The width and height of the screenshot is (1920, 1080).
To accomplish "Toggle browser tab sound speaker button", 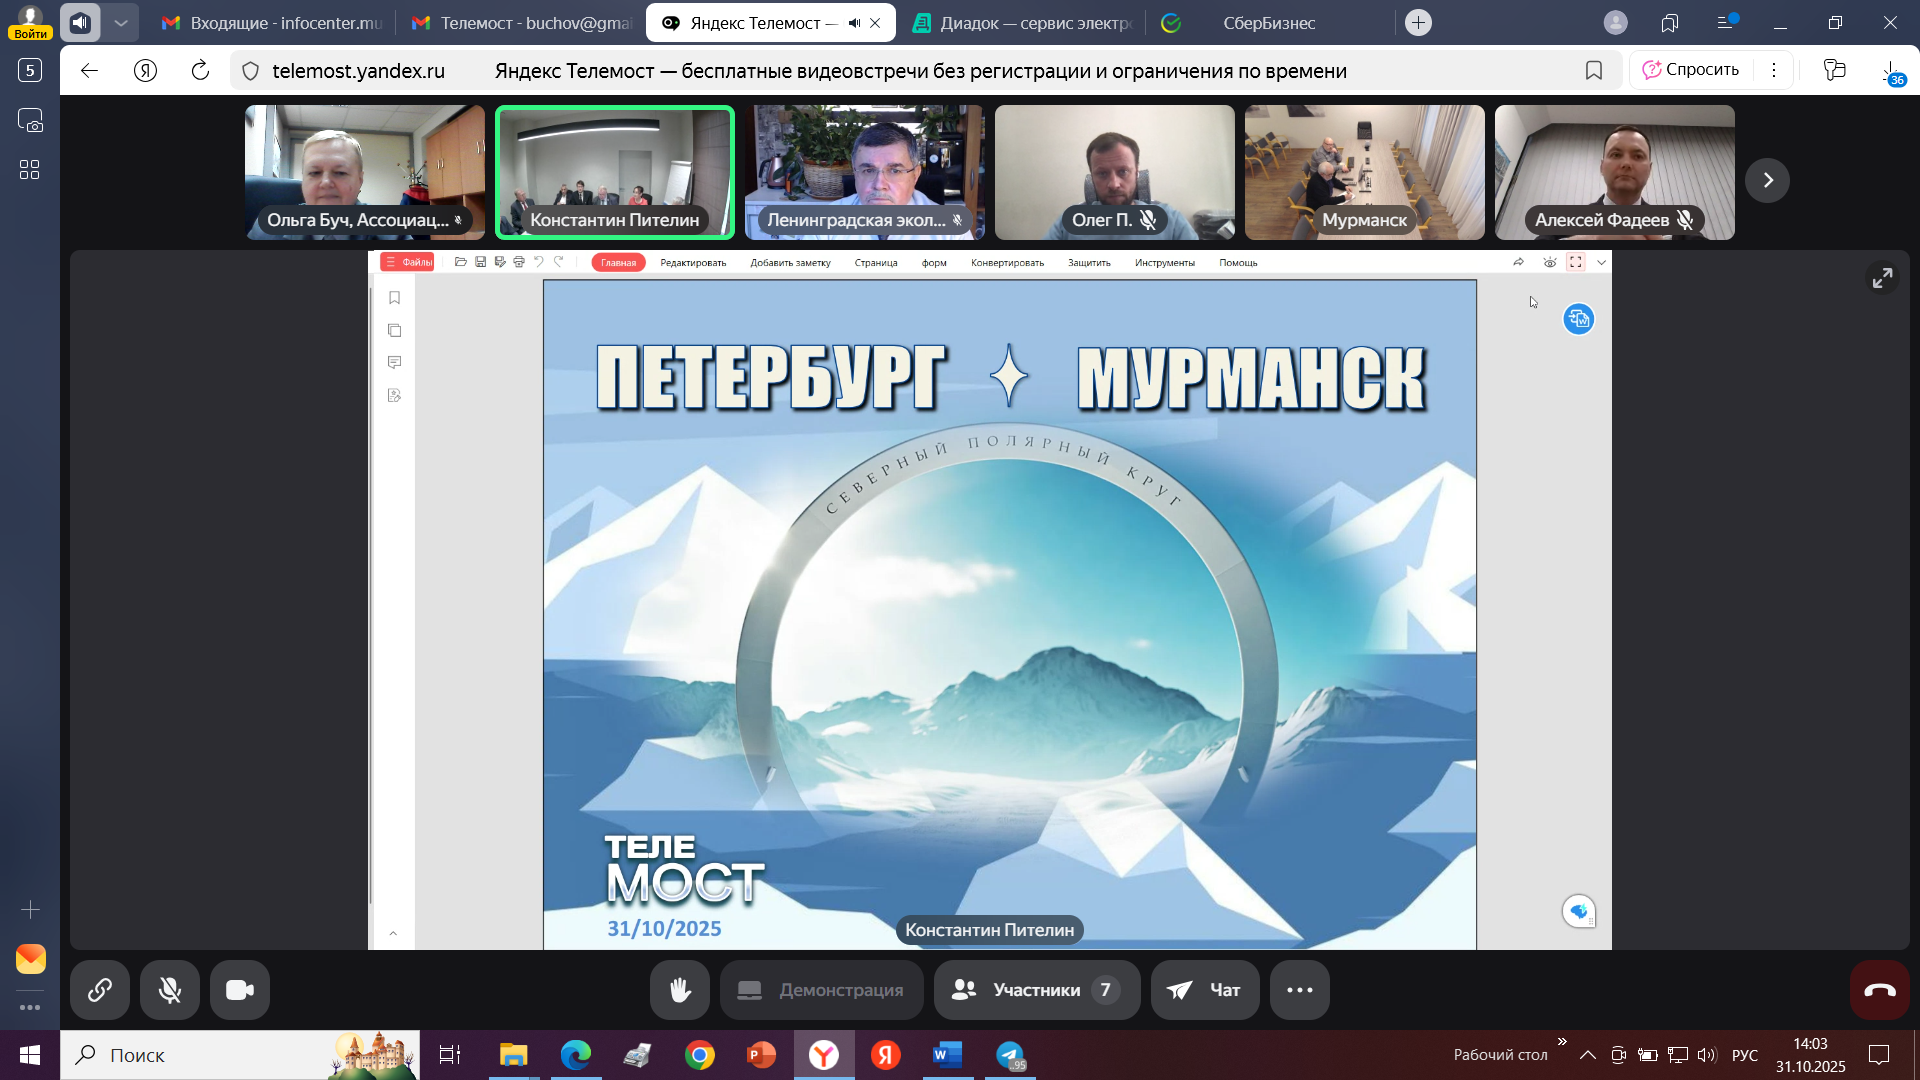I will (80, 22).
